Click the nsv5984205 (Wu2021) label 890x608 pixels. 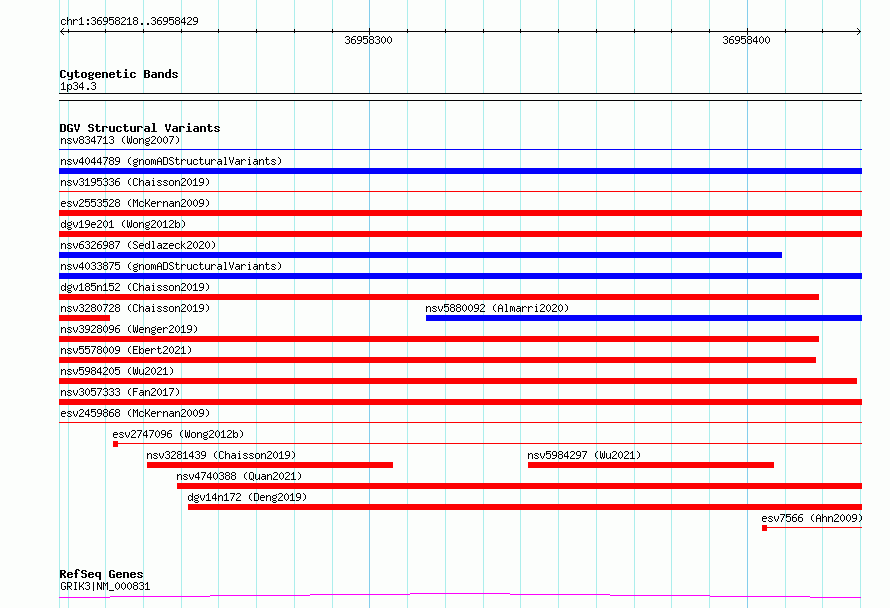(117, 371)
